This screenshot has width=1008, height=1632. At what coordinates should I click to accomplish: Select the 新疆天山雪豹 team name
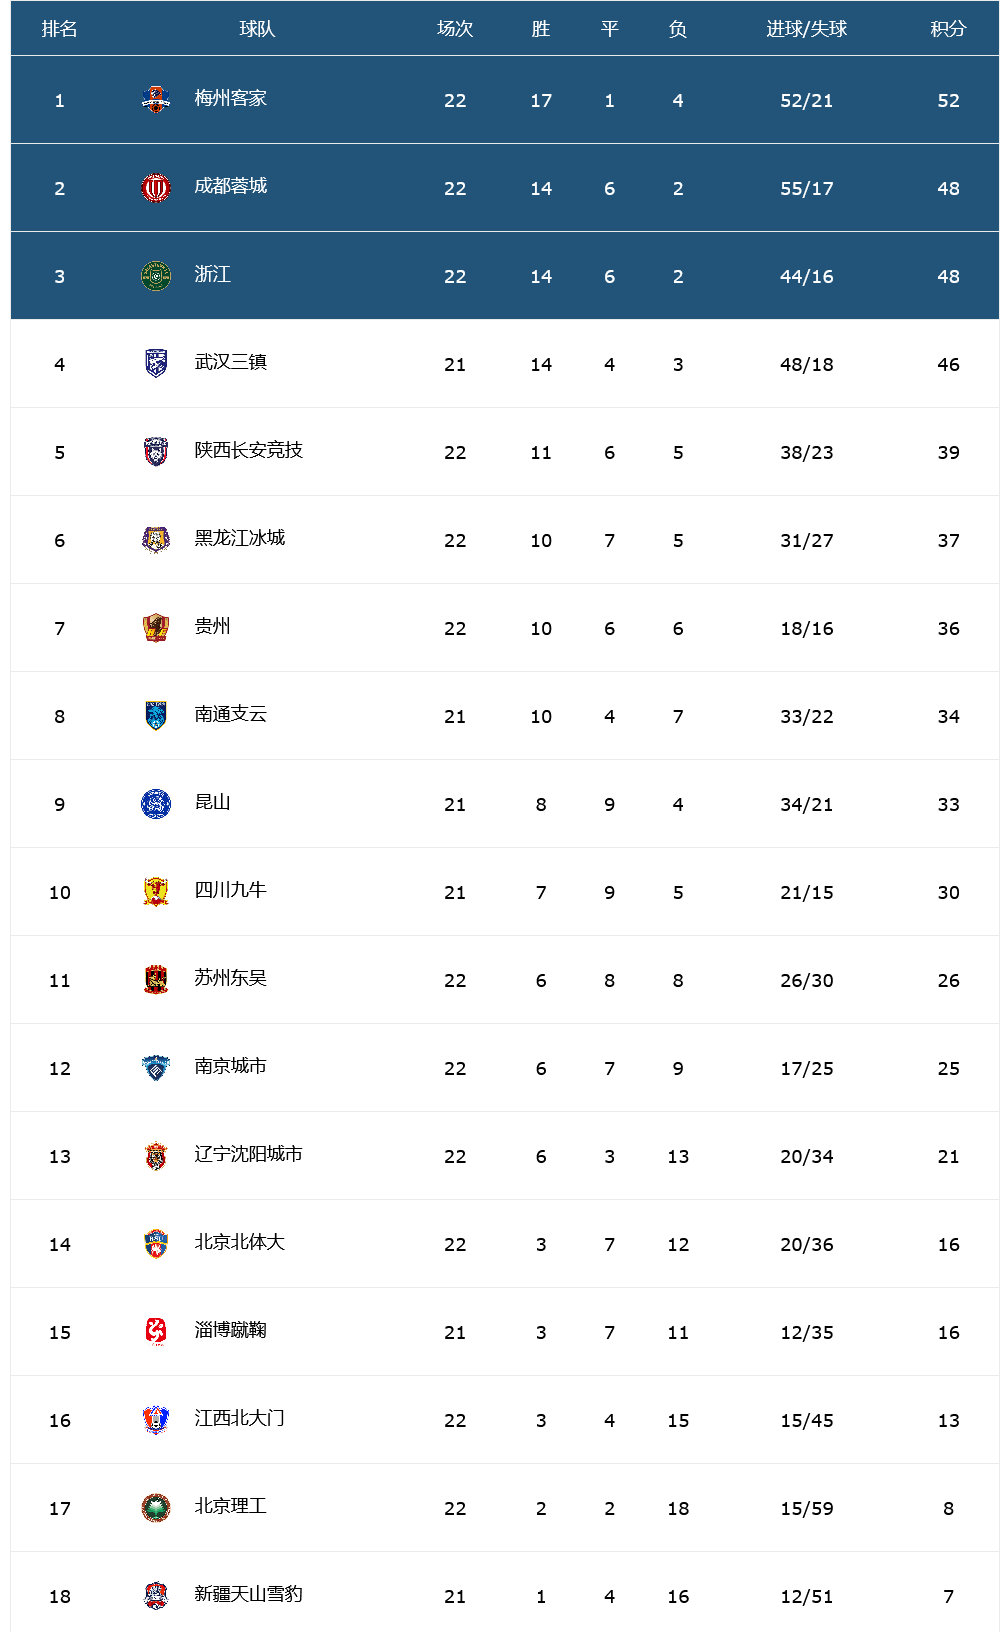[249, 1594]
